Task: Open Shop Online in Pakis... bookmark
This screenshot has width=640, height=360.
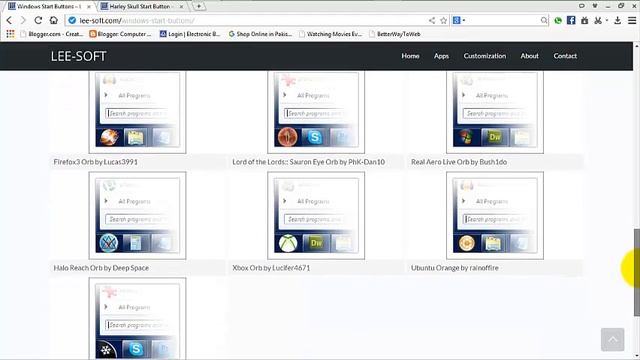Action: 260,34
